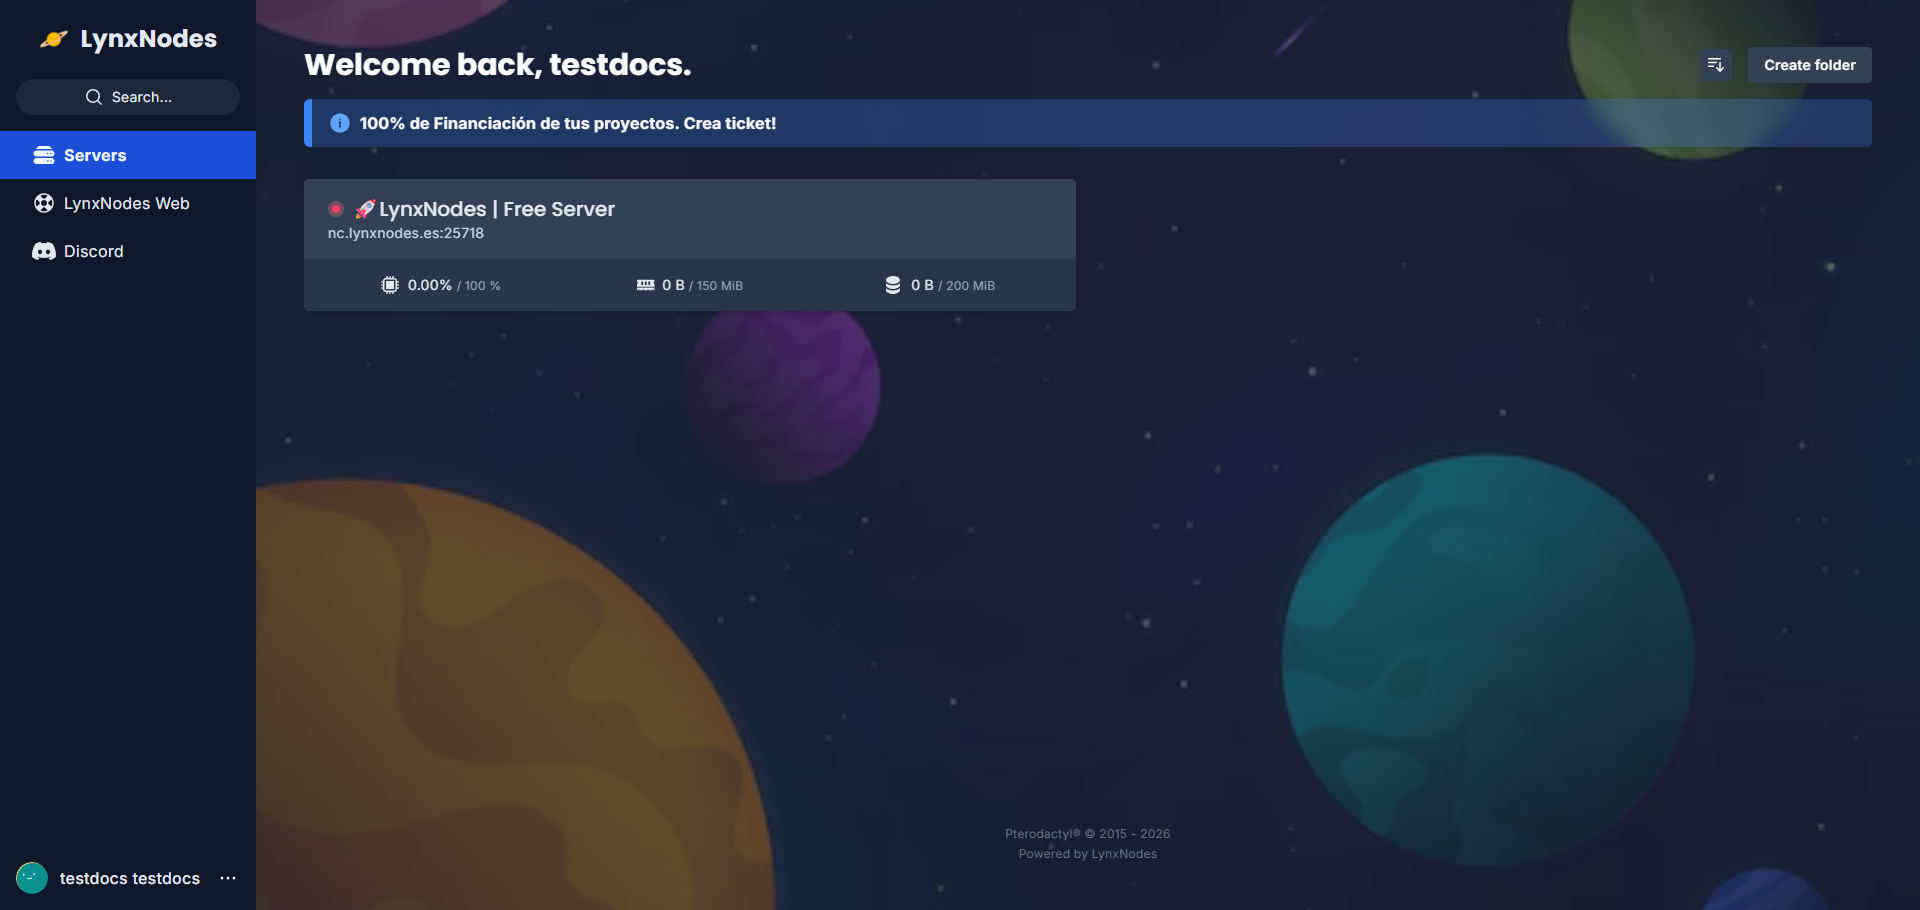
Task: Click the LynxNodes planet logo icon
Action: point(54,39)
